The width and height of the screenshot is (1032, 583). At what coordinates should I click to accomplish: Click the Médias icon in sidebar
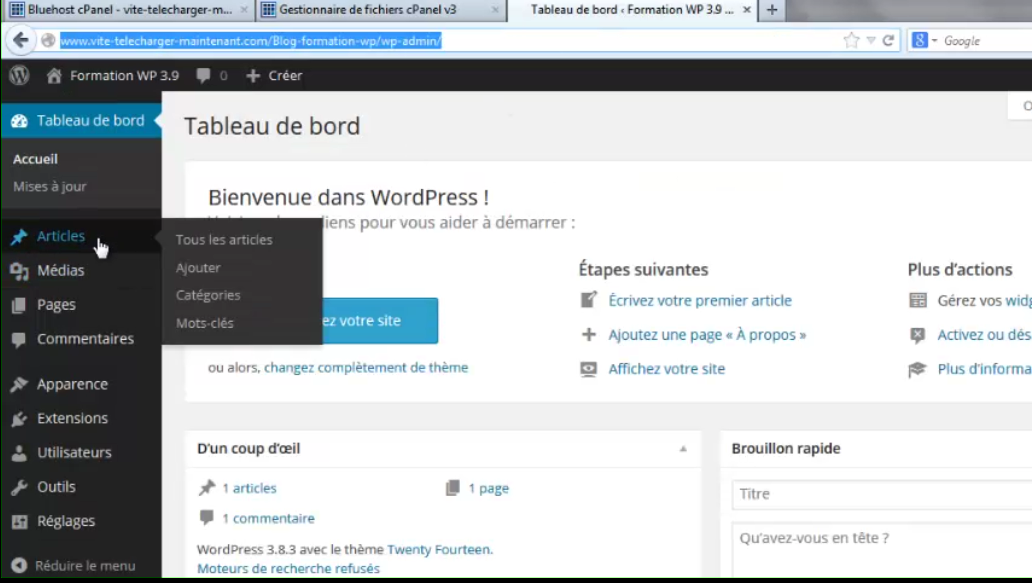(x=19, y=271)
